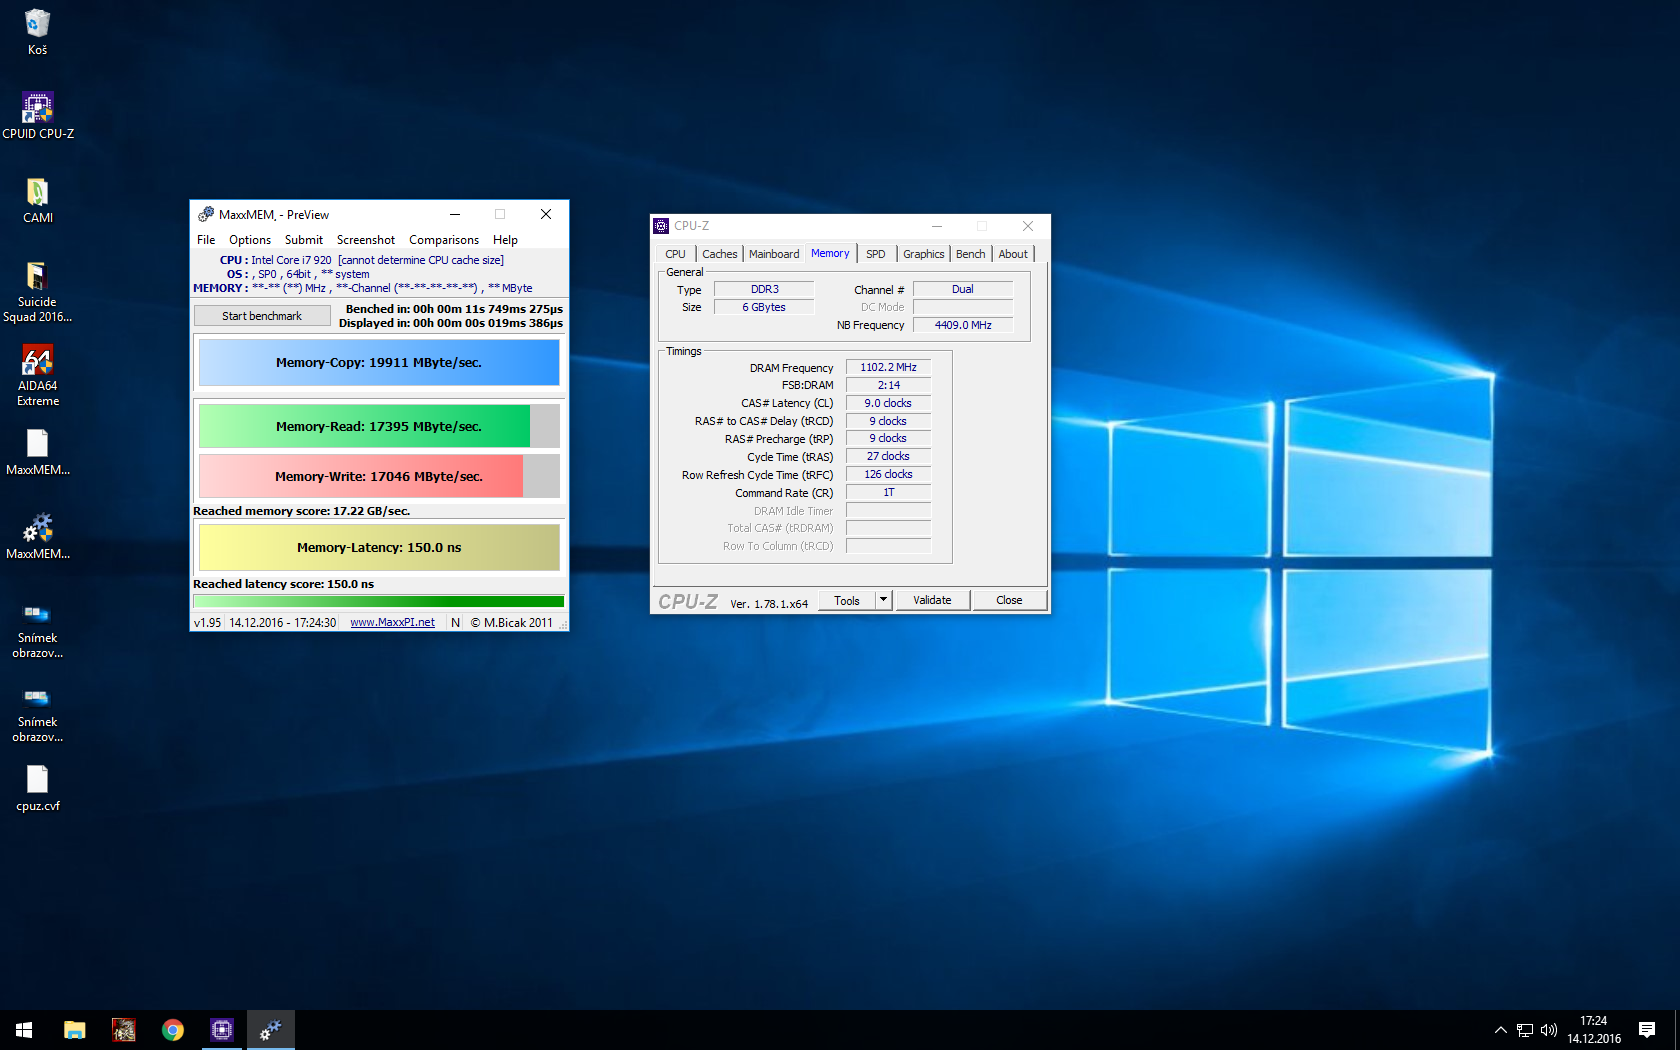1680x1050 pixels.
Task: Open the www.MaxxPI.net link
Action: pyautogui.click(x=392, y=623)
